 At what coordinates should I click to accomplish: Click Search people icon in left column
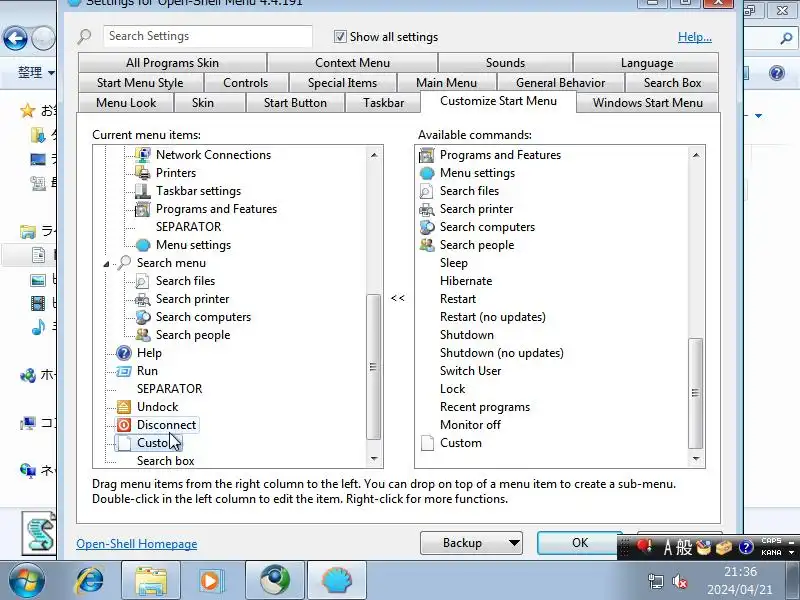143,335
